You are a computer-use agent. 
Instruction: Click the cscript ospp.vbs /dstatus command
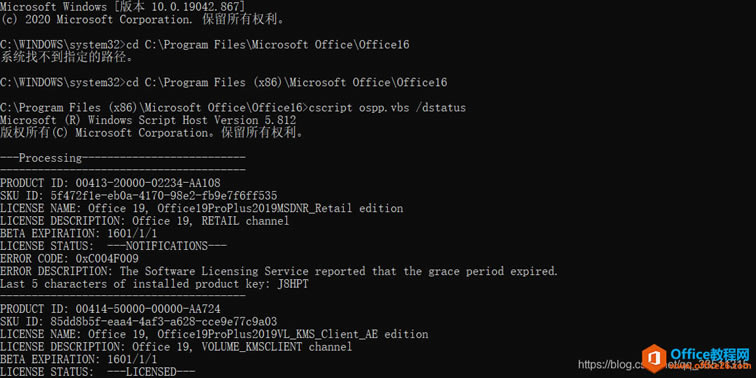387,108
